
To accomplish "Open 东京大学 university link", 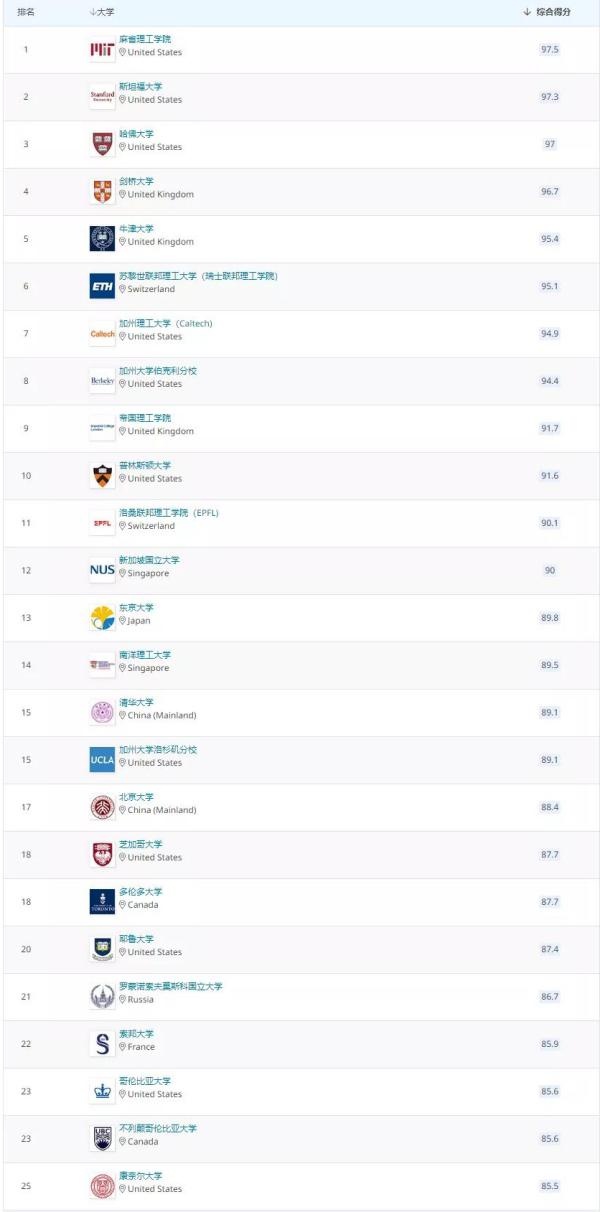I will point(137,607).
